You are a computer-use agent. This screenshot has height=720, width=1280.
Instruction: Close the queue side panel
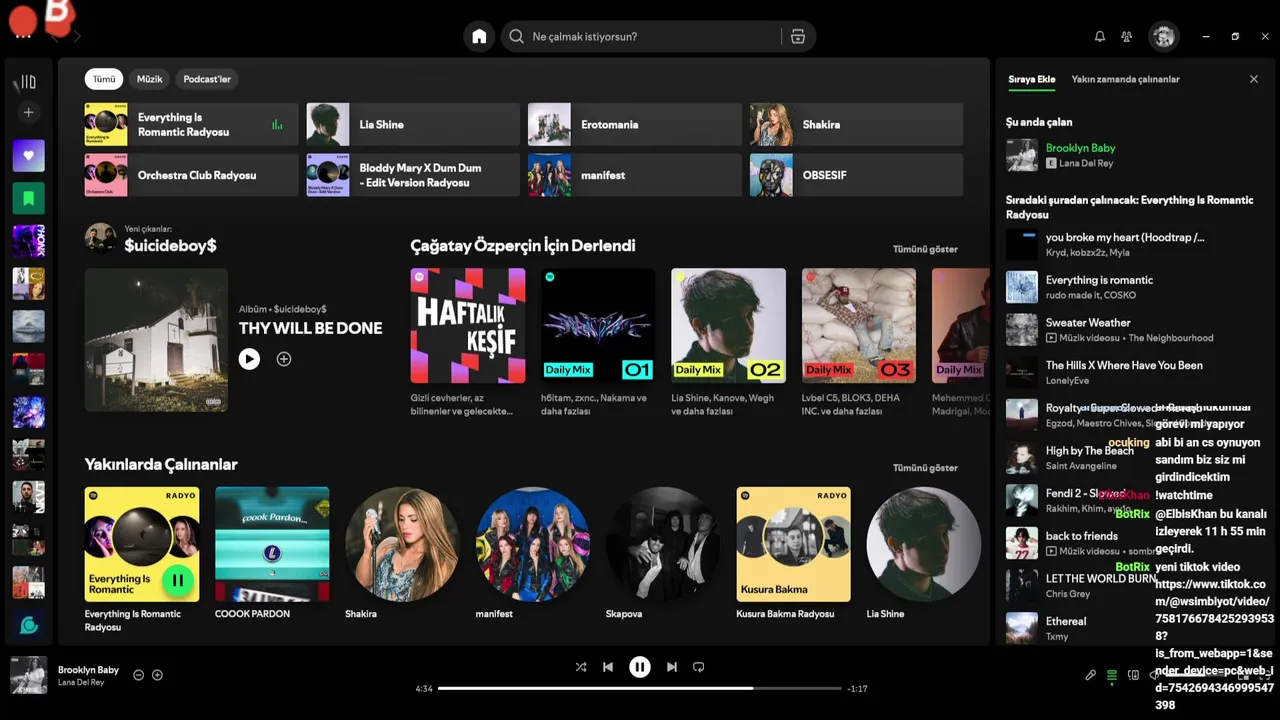[1254, 79]
